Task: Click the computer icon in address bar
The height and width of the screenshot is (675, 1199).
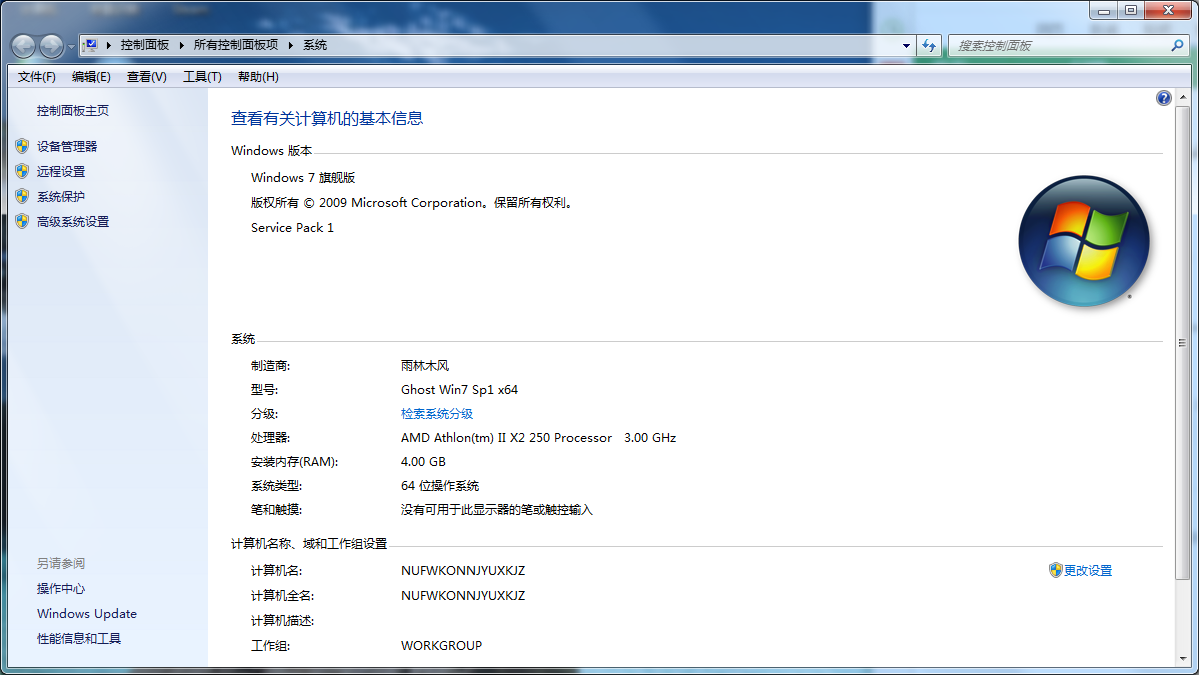Action: pos(91,45)
